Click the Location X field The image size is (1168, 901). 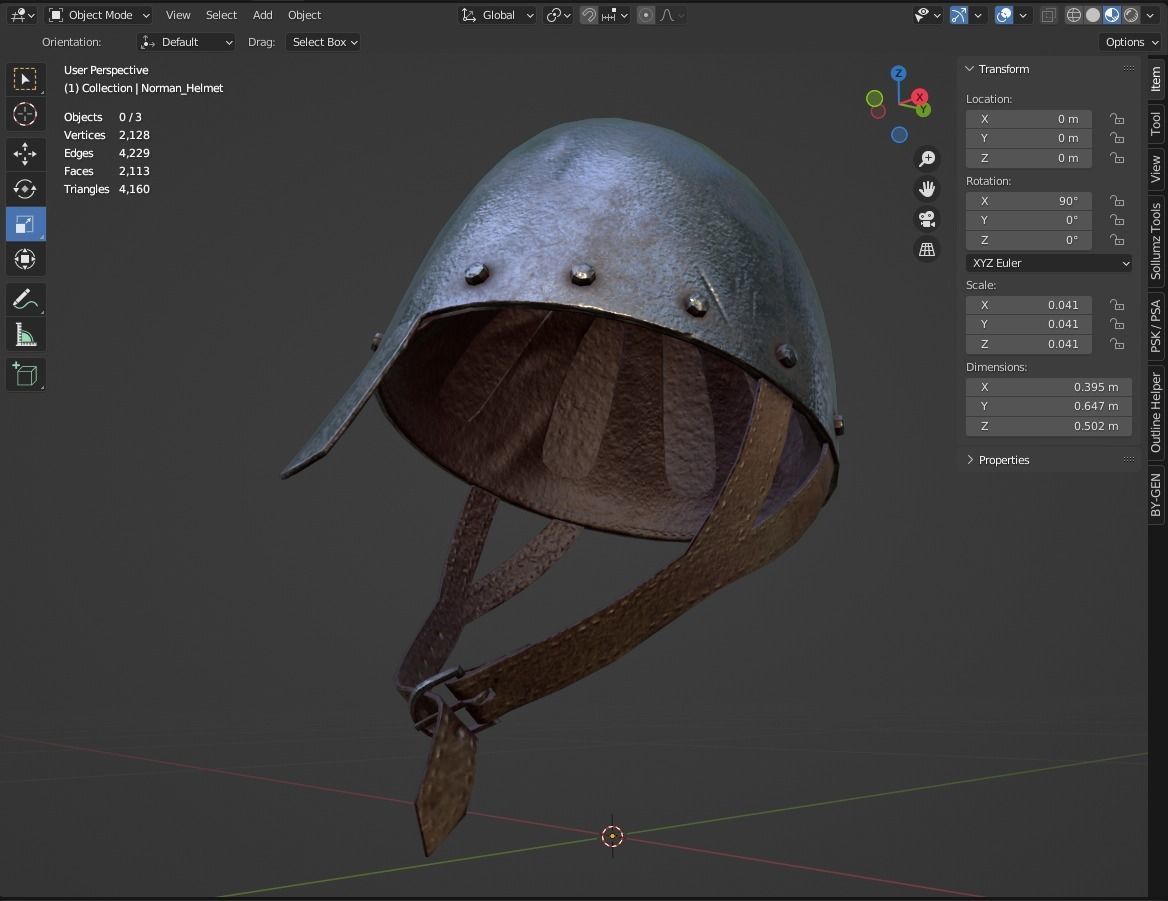pyautogui.click(x=1029, y=118)
